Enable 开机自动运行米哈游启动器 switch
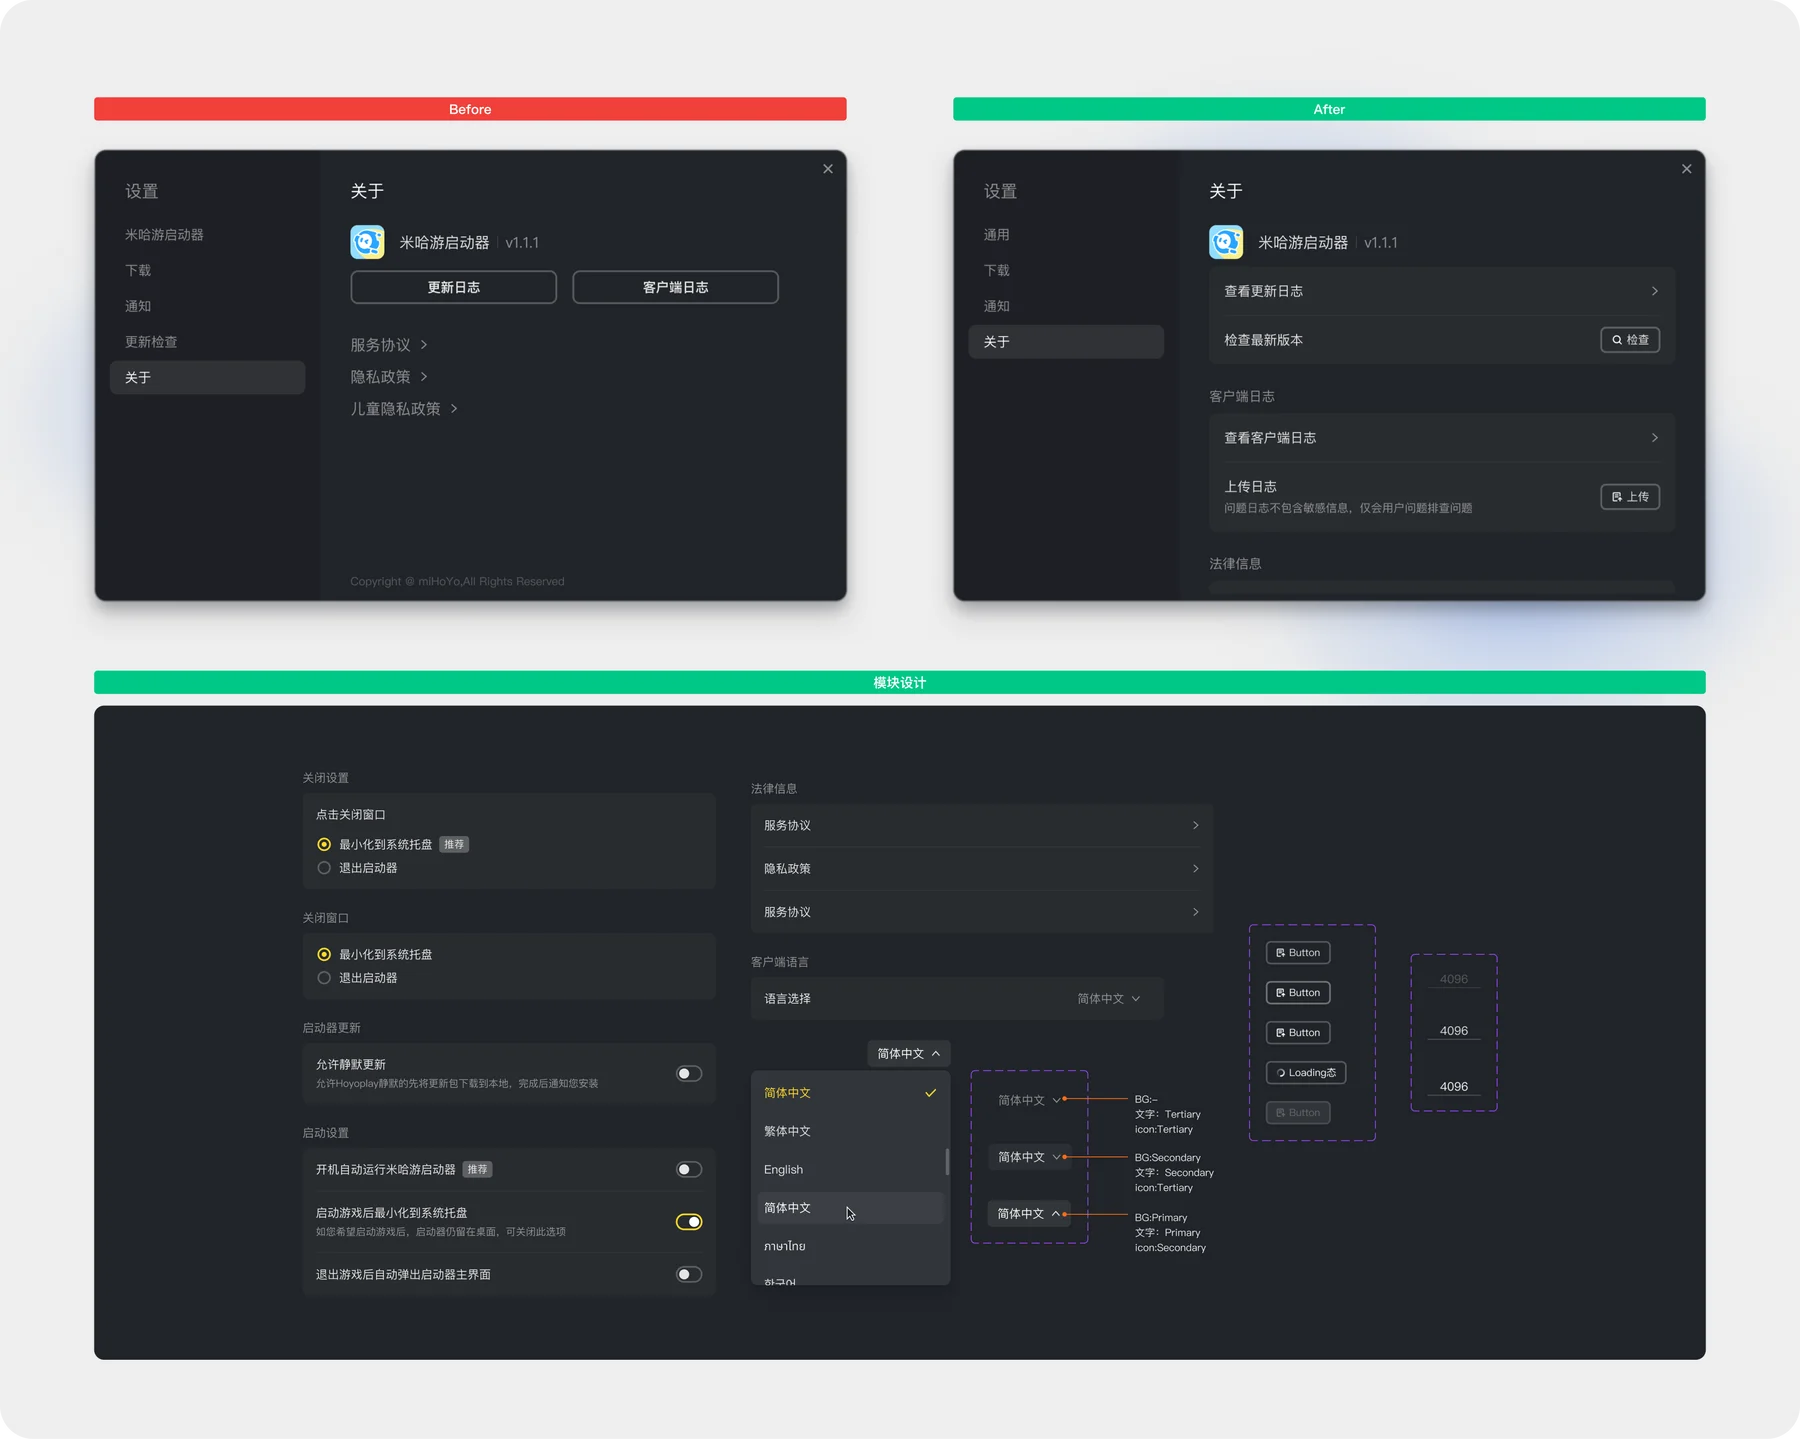Viewport: 1800px width, 1439px height. [689, 1169]
